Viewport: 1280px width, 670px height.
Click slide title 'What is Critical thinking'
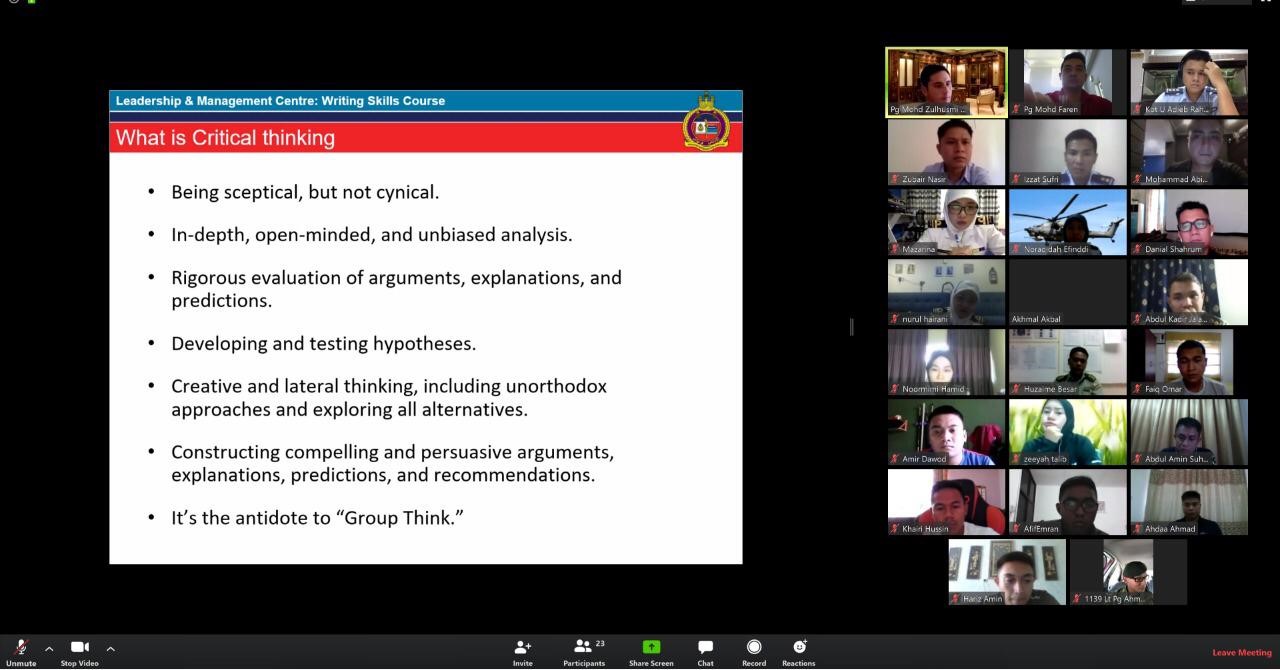point(225,138)
